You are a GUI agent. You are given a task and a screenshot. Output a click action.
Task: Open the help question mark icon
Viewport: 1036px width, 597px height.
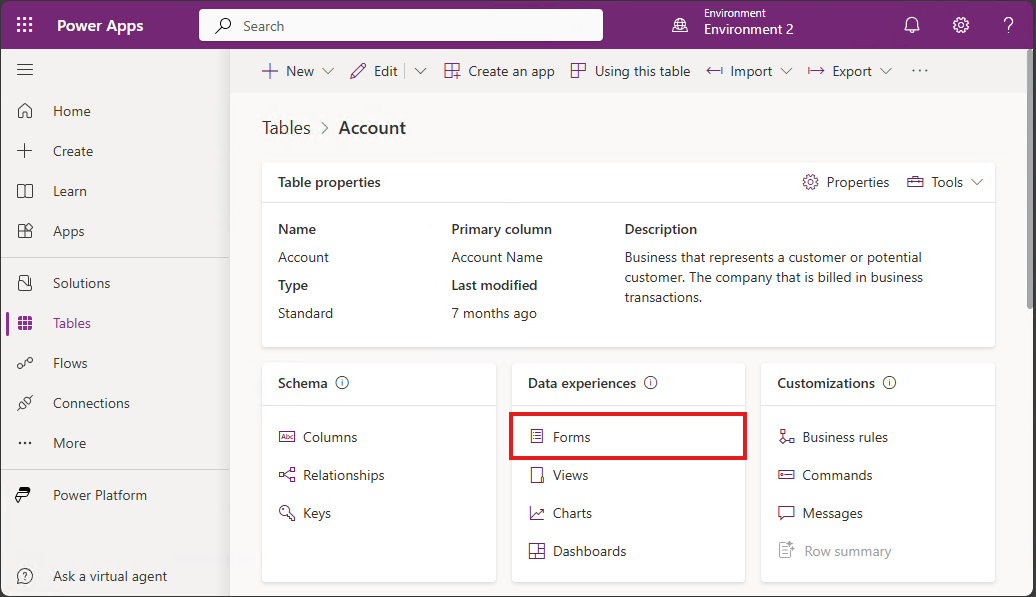coord(1008,26)
